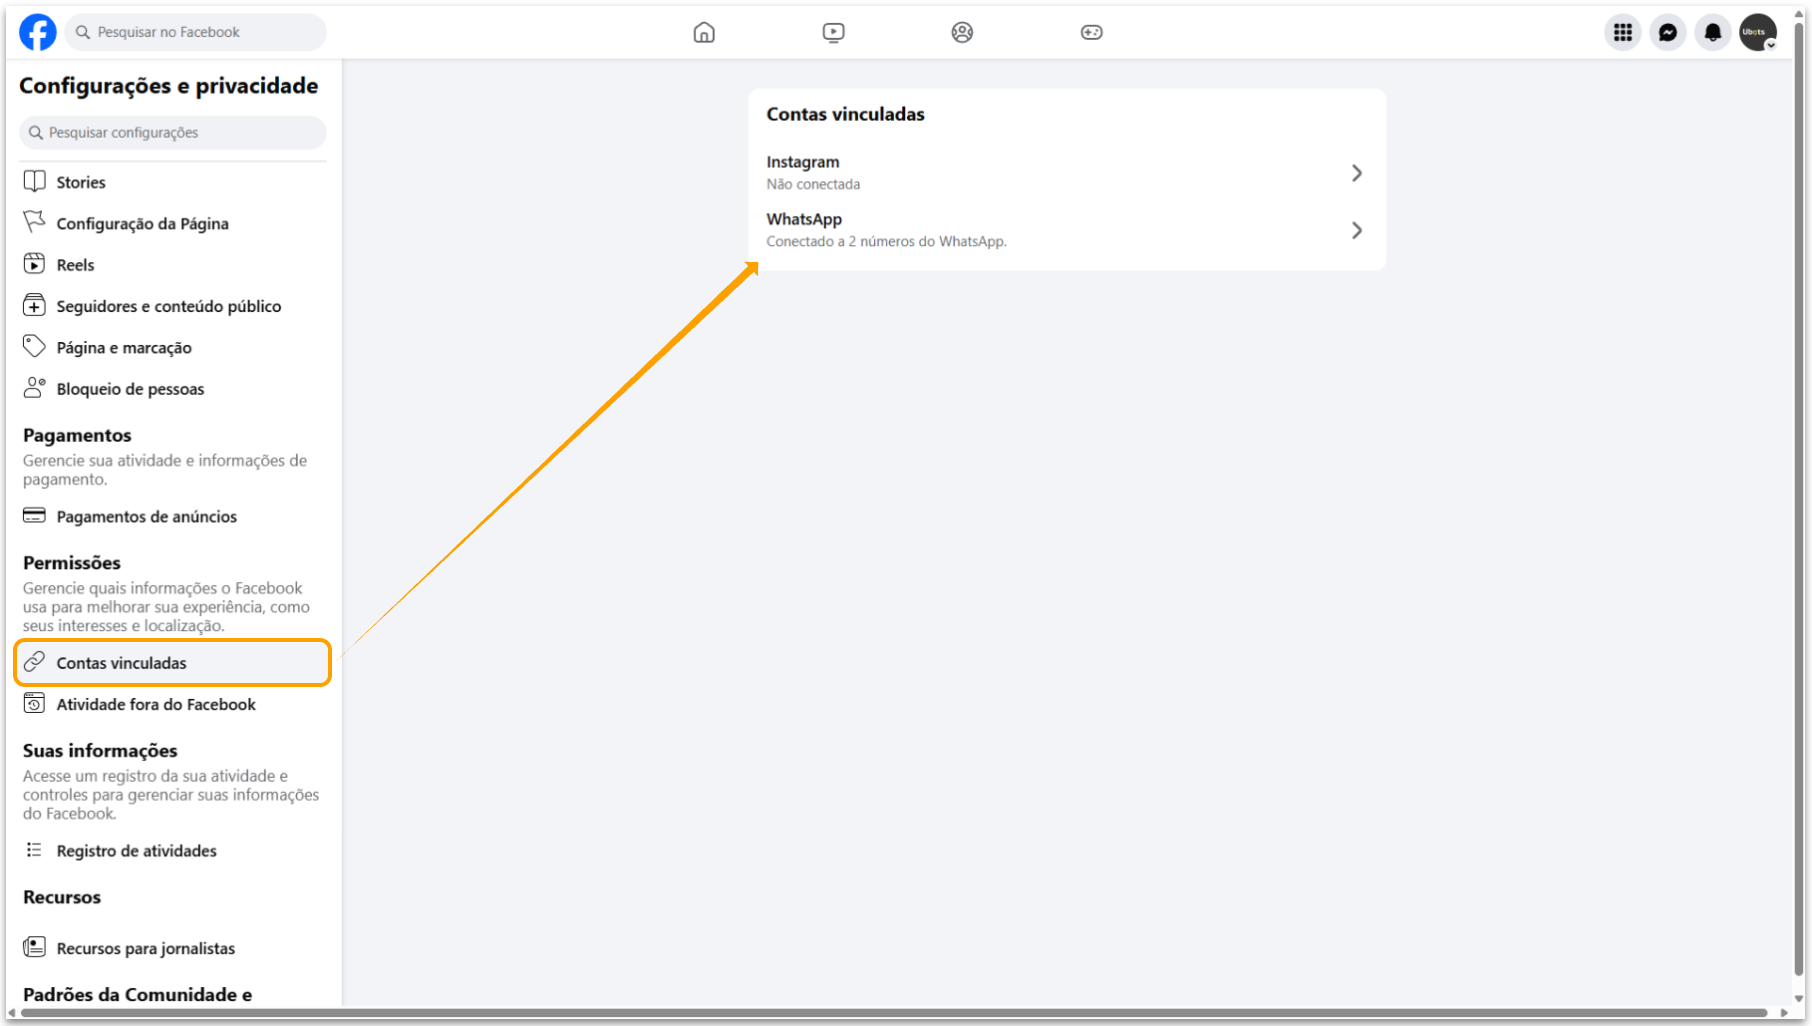1812x1026 pixels.
Task: Expand the Instagram linked account chevron
Action: coord(1357,173)
